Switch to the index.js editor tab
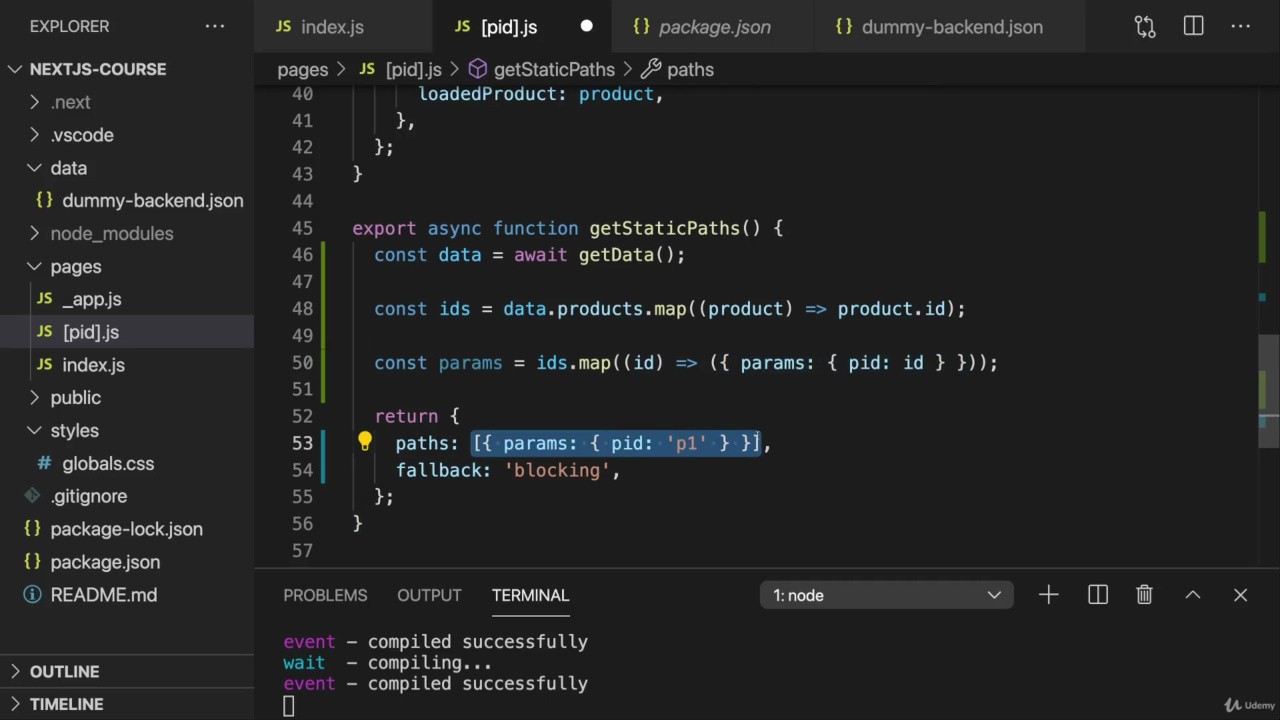The width and height of the screenshot is (1280, 720). coord(343,27)
